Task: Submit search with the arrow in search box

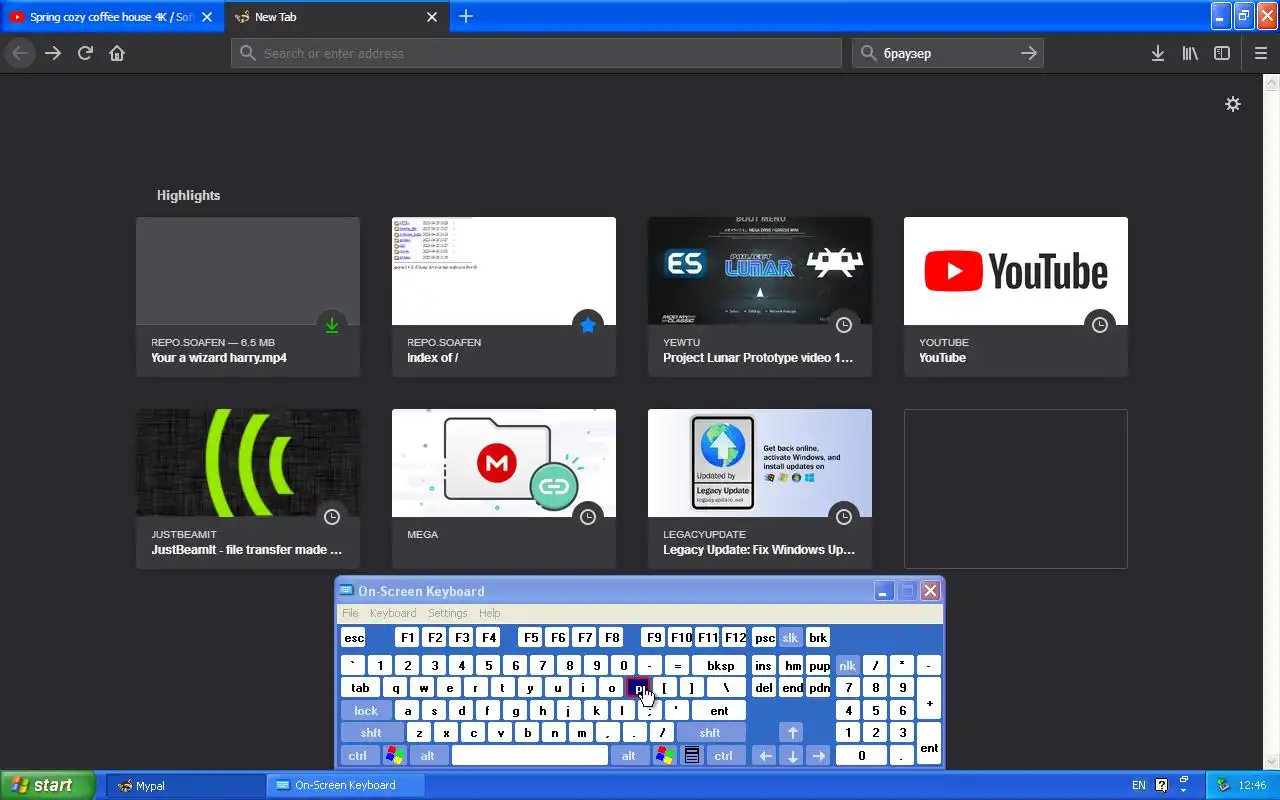Action: point(1028,53)
